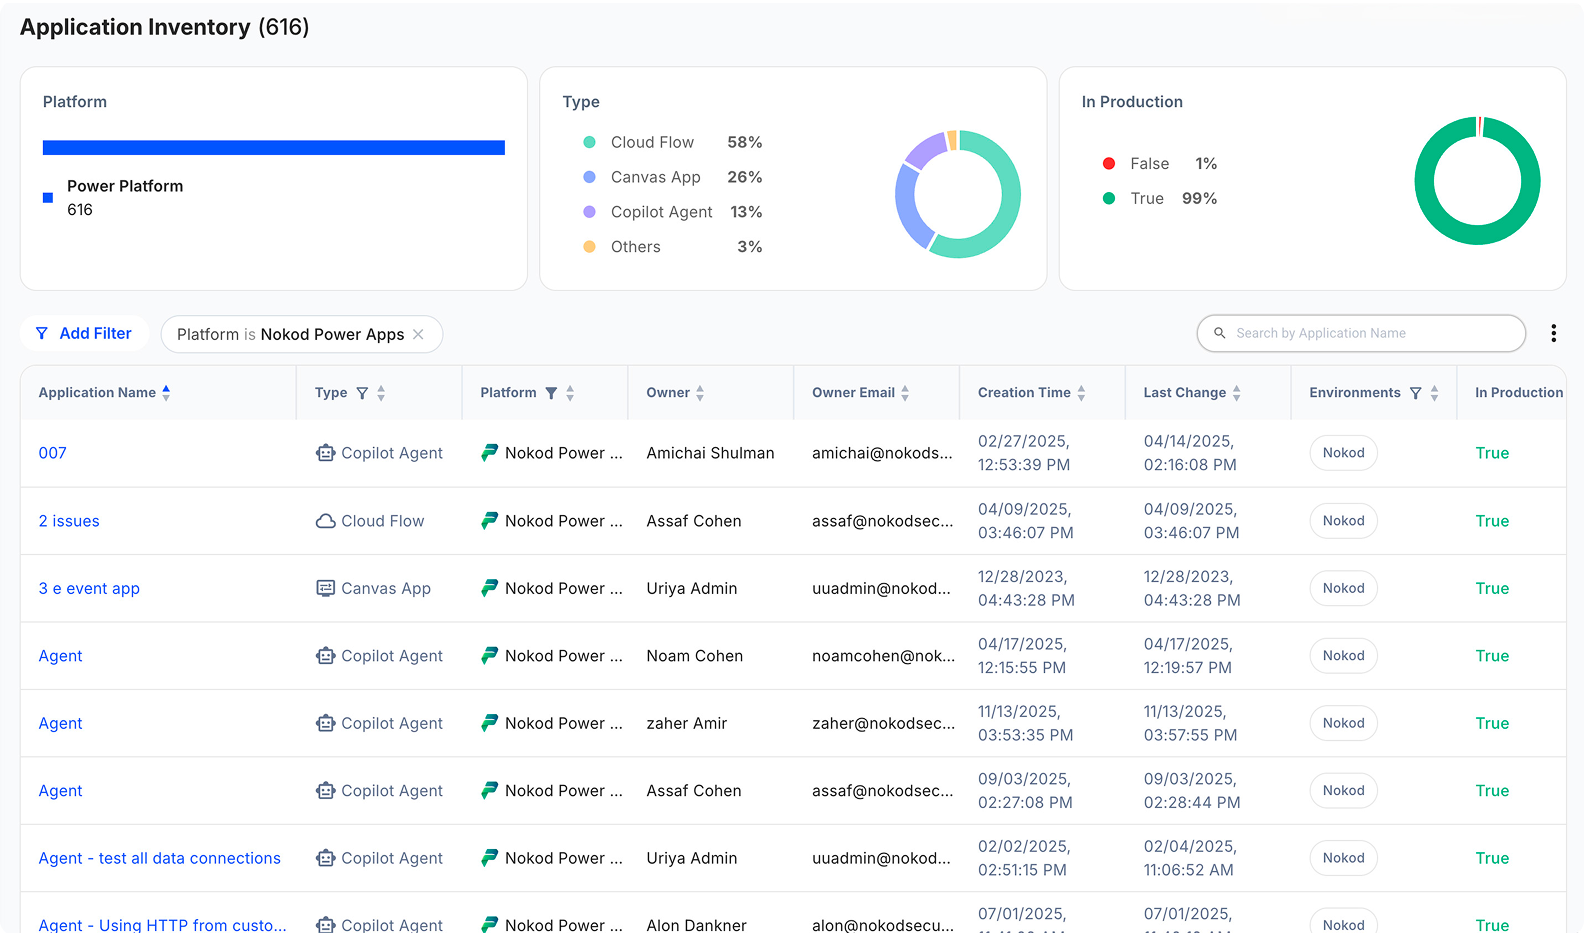1584x936 pixels.
Task: Toggle the Cloud Flow legend item
Action: pyautogui.click(x=652, y=142)
